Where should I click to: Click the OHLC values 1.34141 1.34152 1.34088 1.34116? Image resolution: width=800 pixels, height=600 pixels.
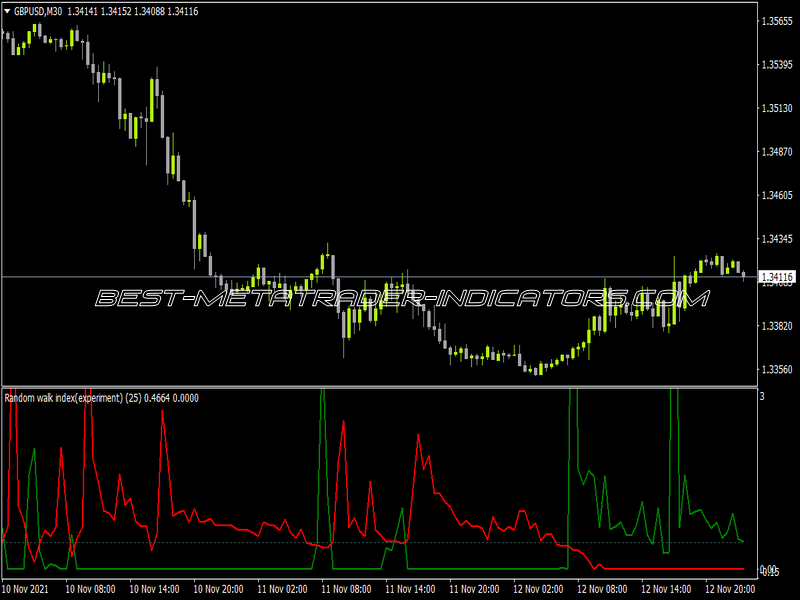coord(133,11)
